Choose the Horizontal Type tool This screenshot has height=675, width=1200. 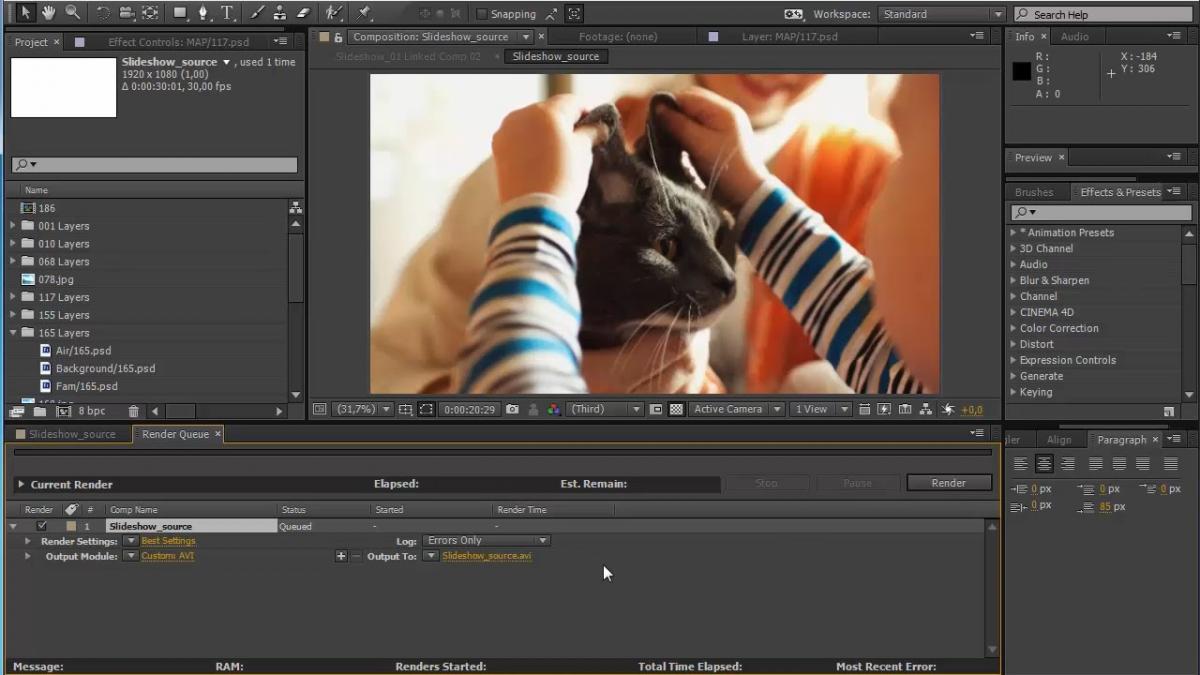[x=228, y=13]
